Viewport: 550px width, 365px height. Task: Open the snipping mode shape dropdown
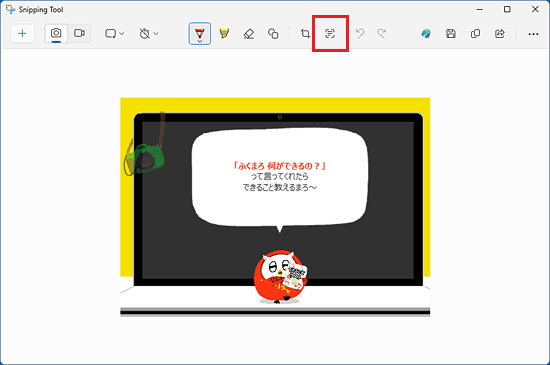pos(114,34)
